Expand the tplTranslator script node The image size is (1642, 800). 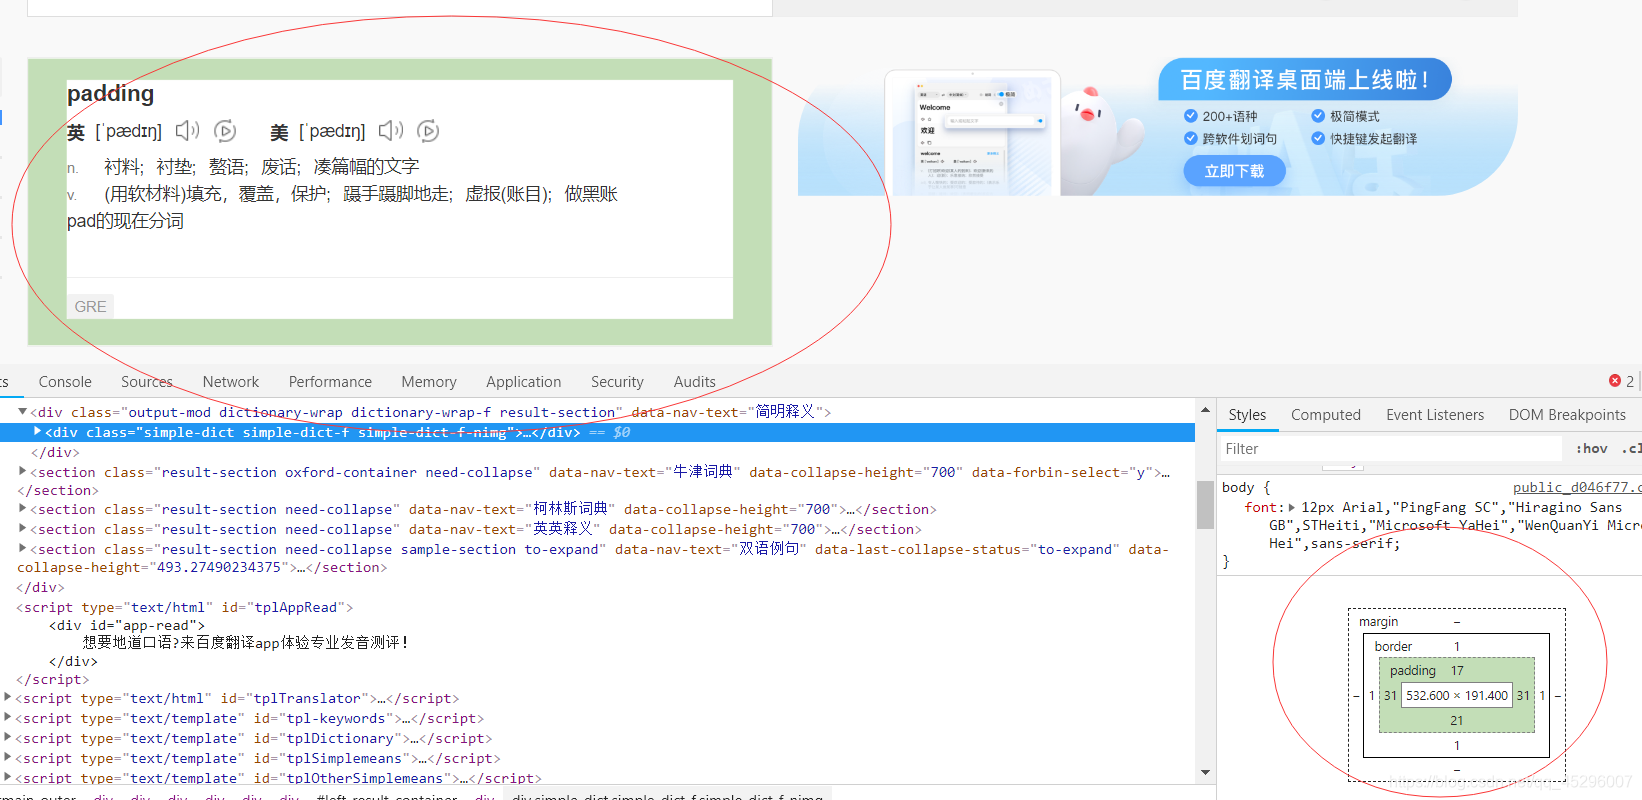click(8, 698)
